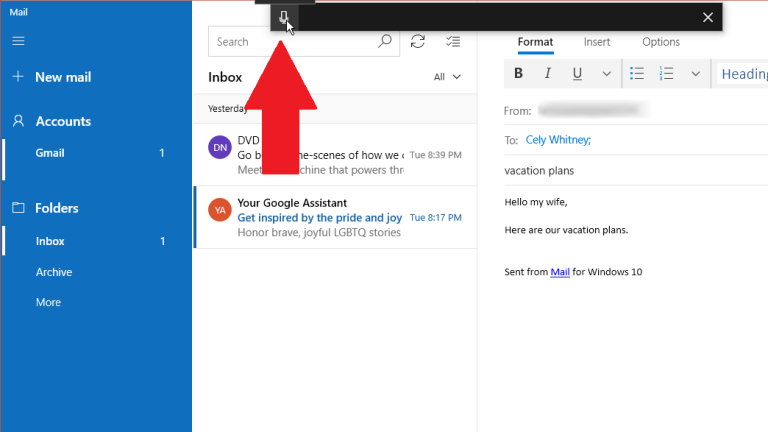Screen dimensions: 768x432
Task: Click 'Here are our vacation plans.' text
Action: pos(566,230)
